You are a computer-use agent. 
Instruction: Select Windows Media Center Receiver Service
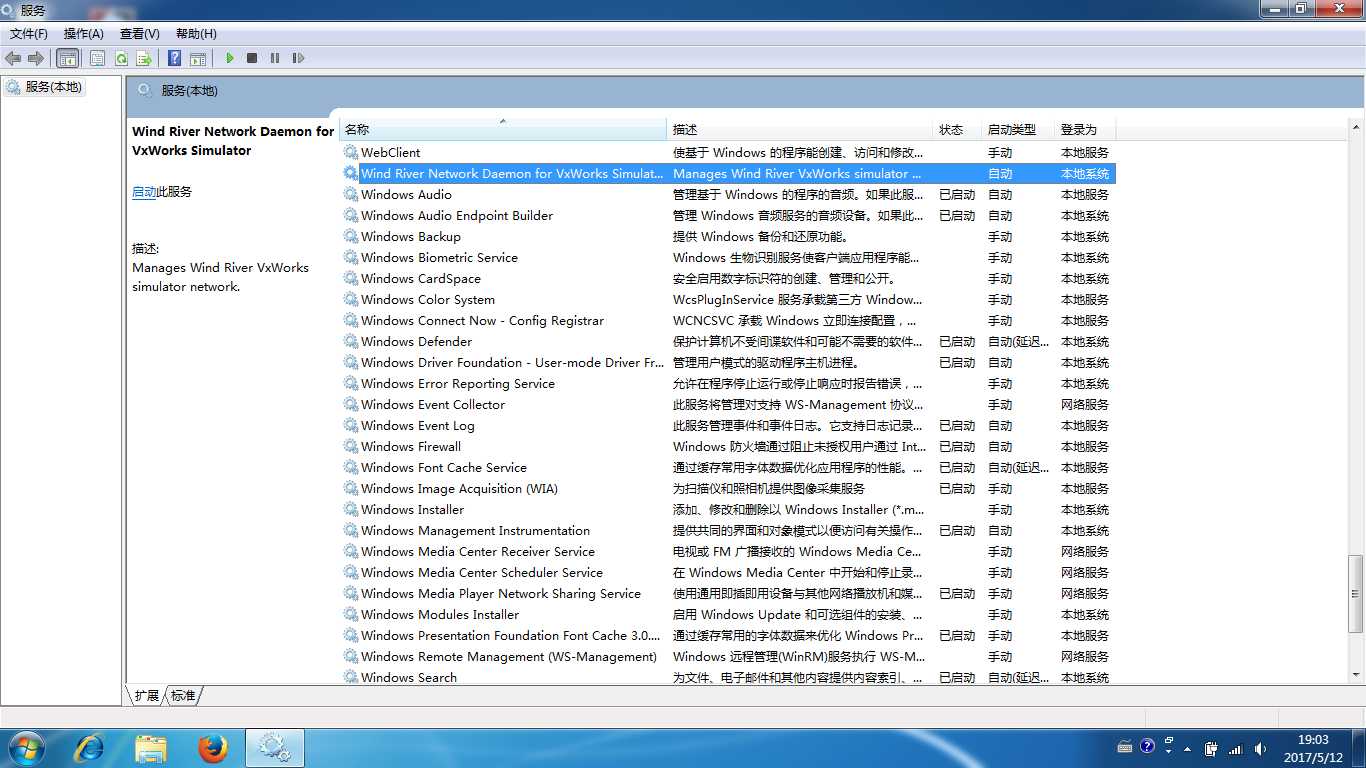click(727, 552)
